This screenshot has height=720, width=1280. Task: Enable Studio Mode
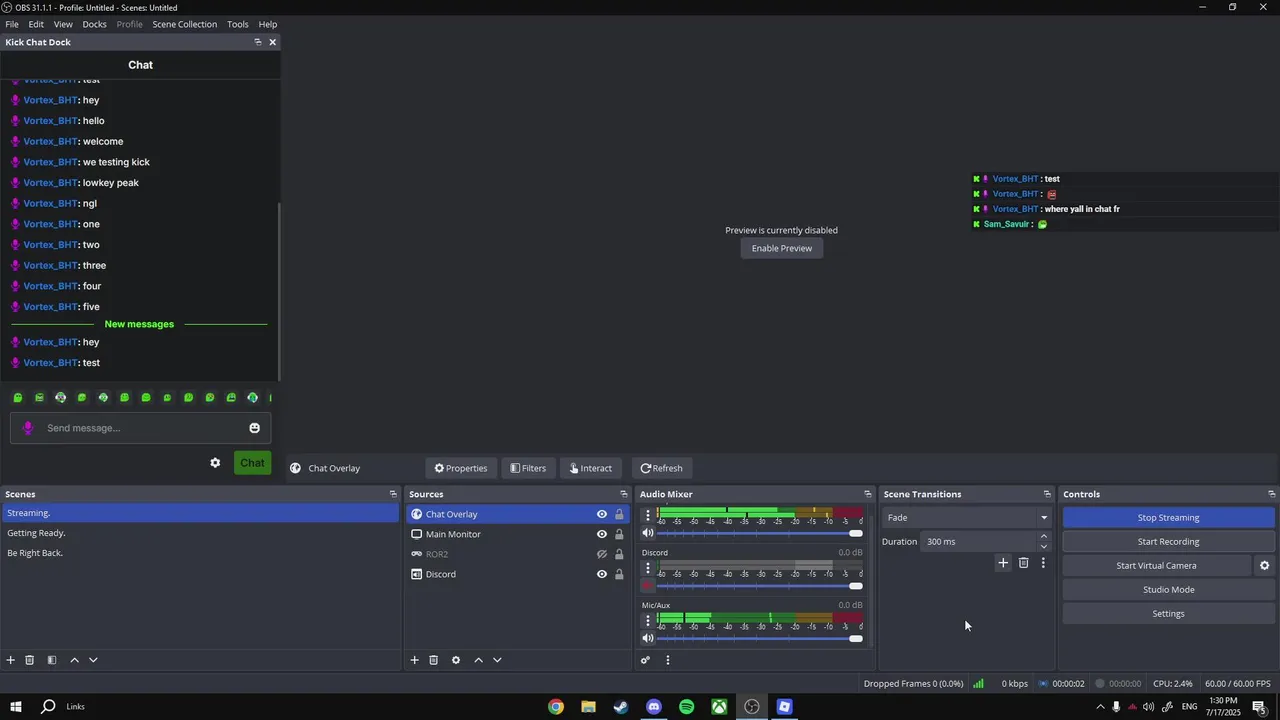1168,590
